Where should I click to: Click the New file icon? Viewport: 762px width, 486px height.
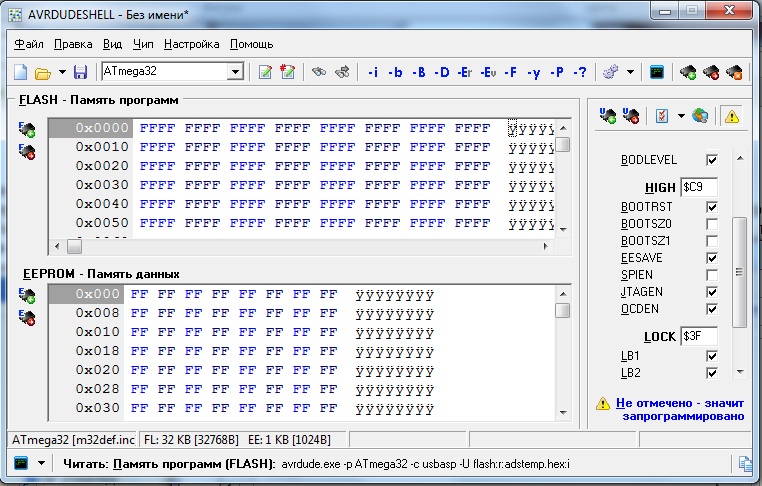coord(20,72)
